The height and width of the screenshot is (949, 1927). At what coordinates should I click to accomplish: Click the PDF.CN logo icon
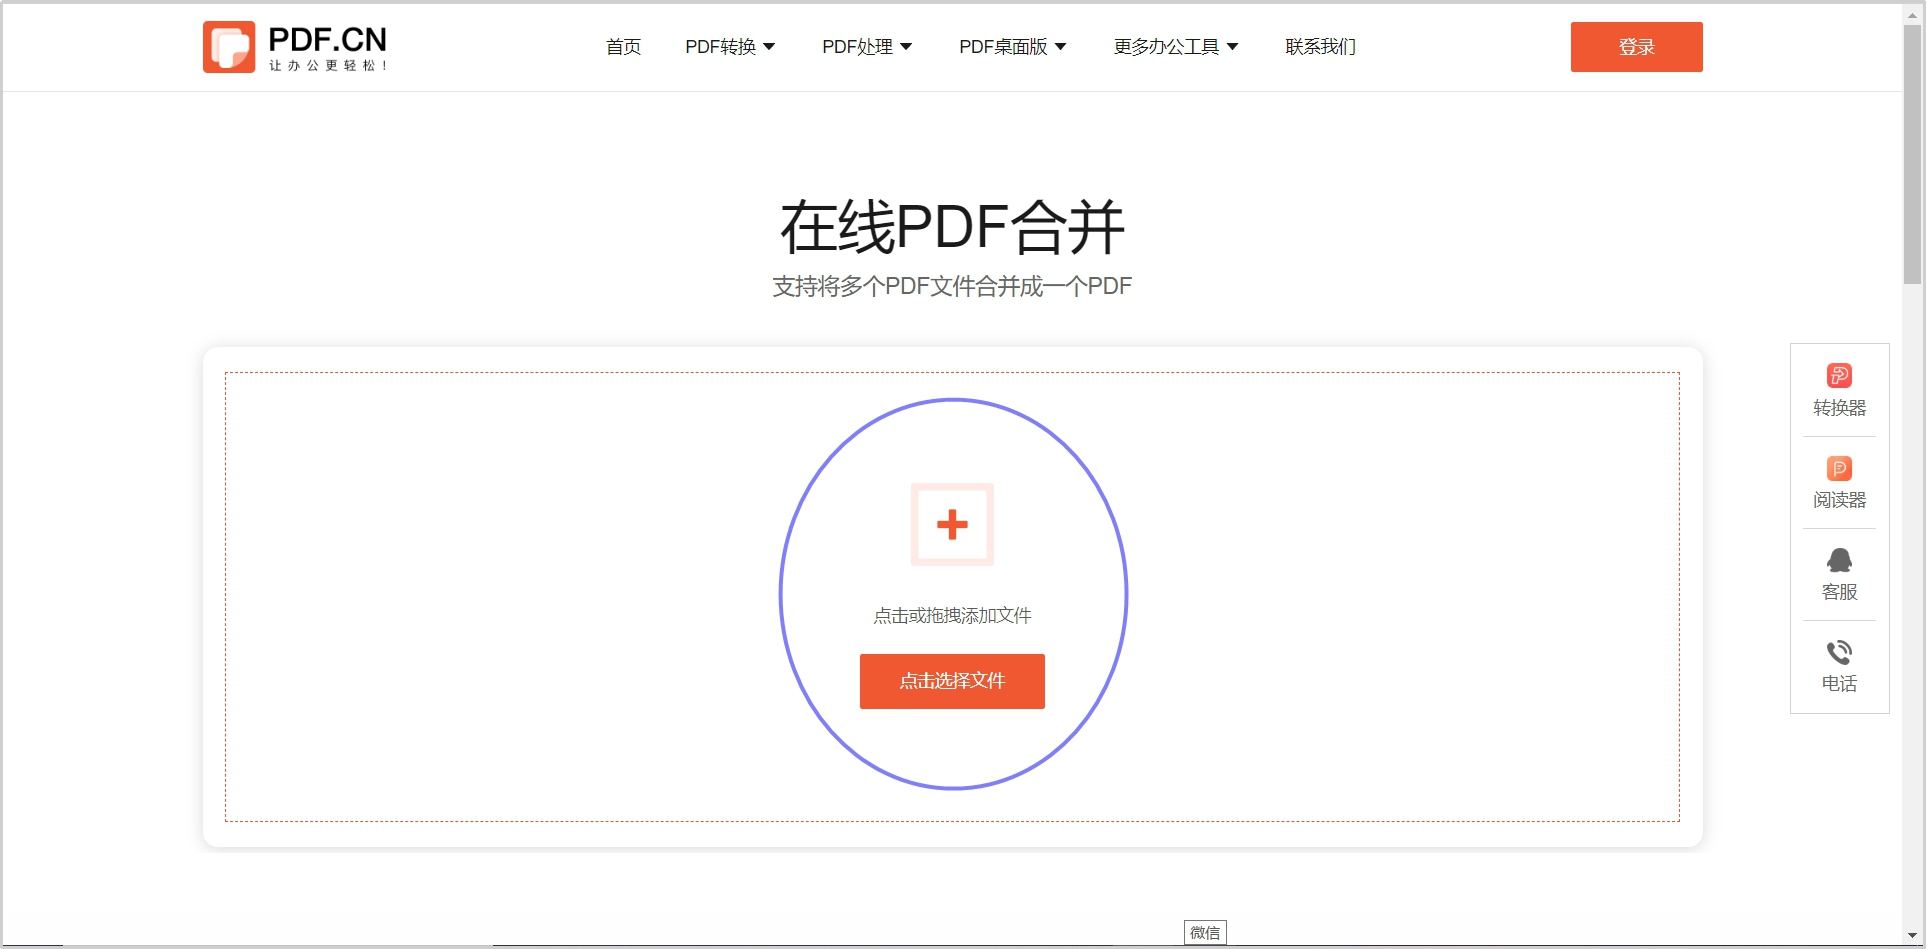coord(229,47)
